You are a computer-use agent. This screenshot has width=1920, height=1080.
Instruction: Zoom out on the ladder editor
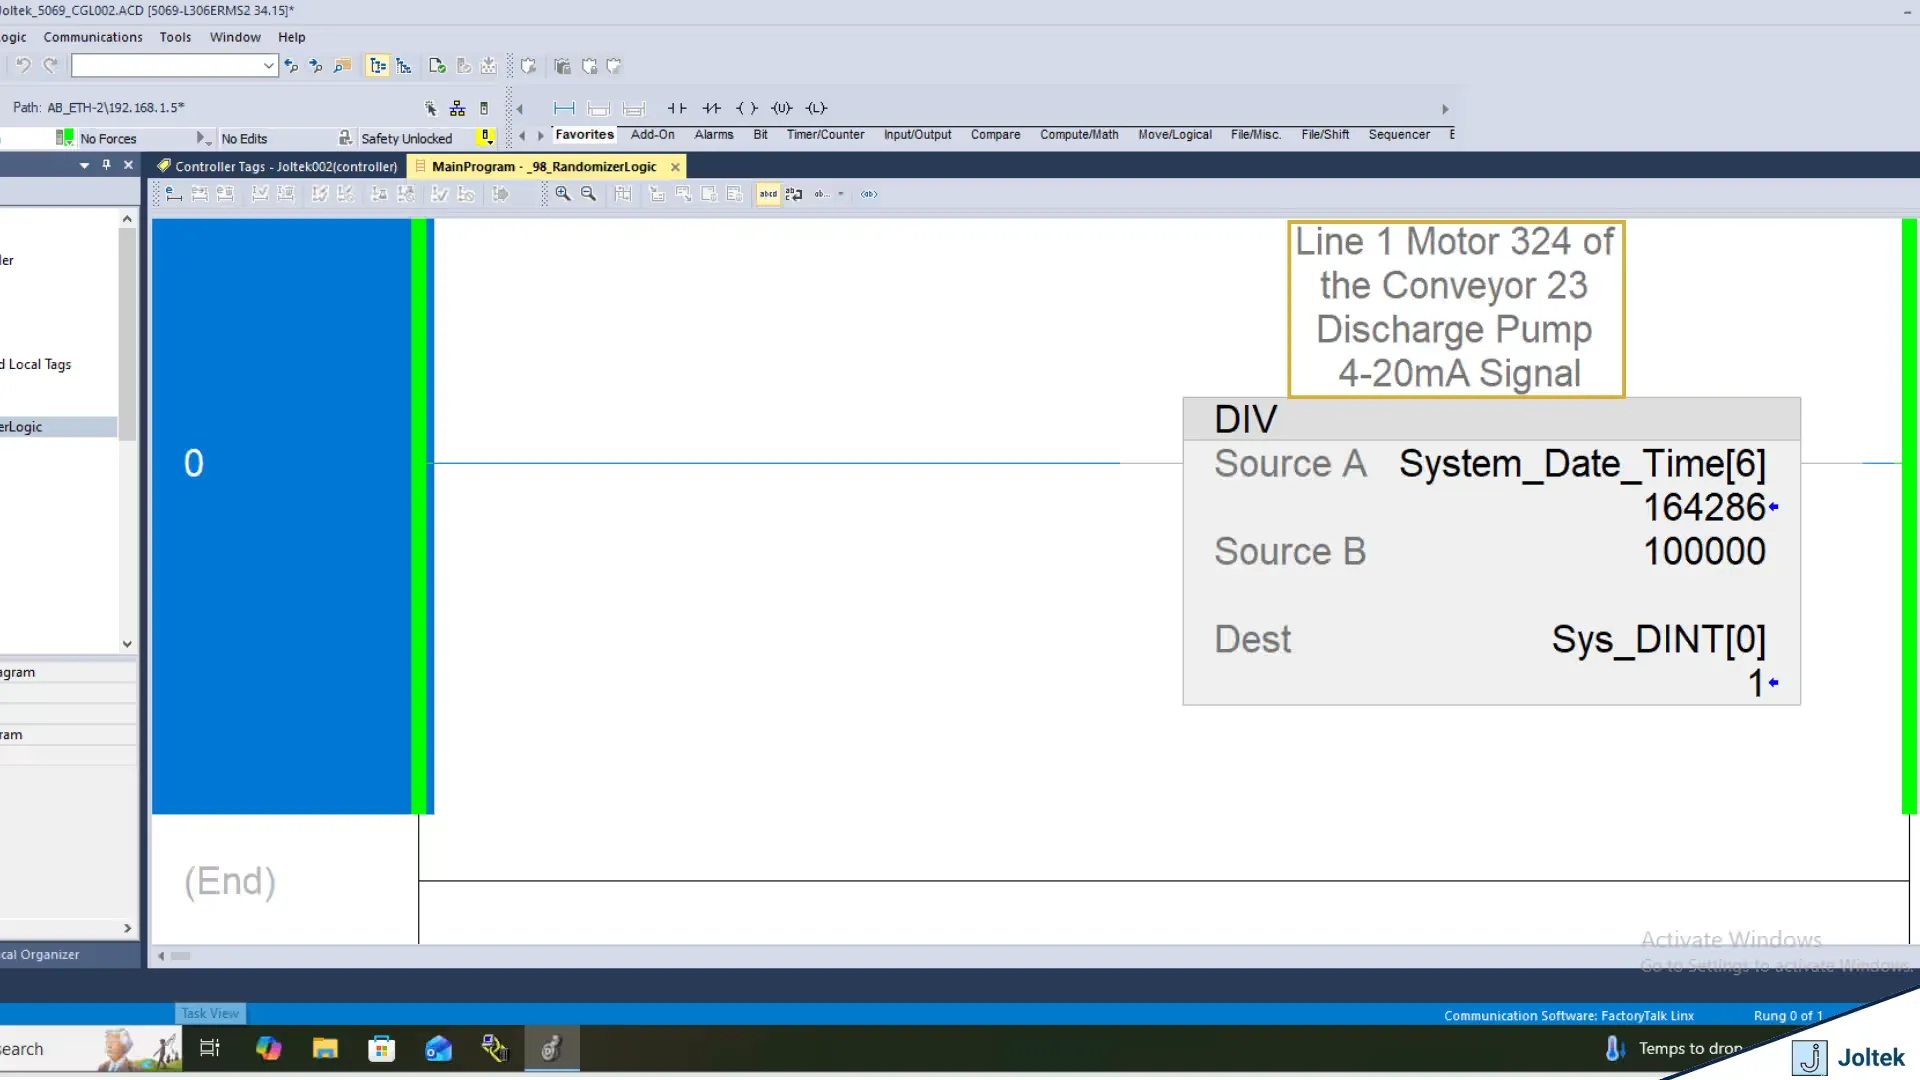[x=589, y=194]
